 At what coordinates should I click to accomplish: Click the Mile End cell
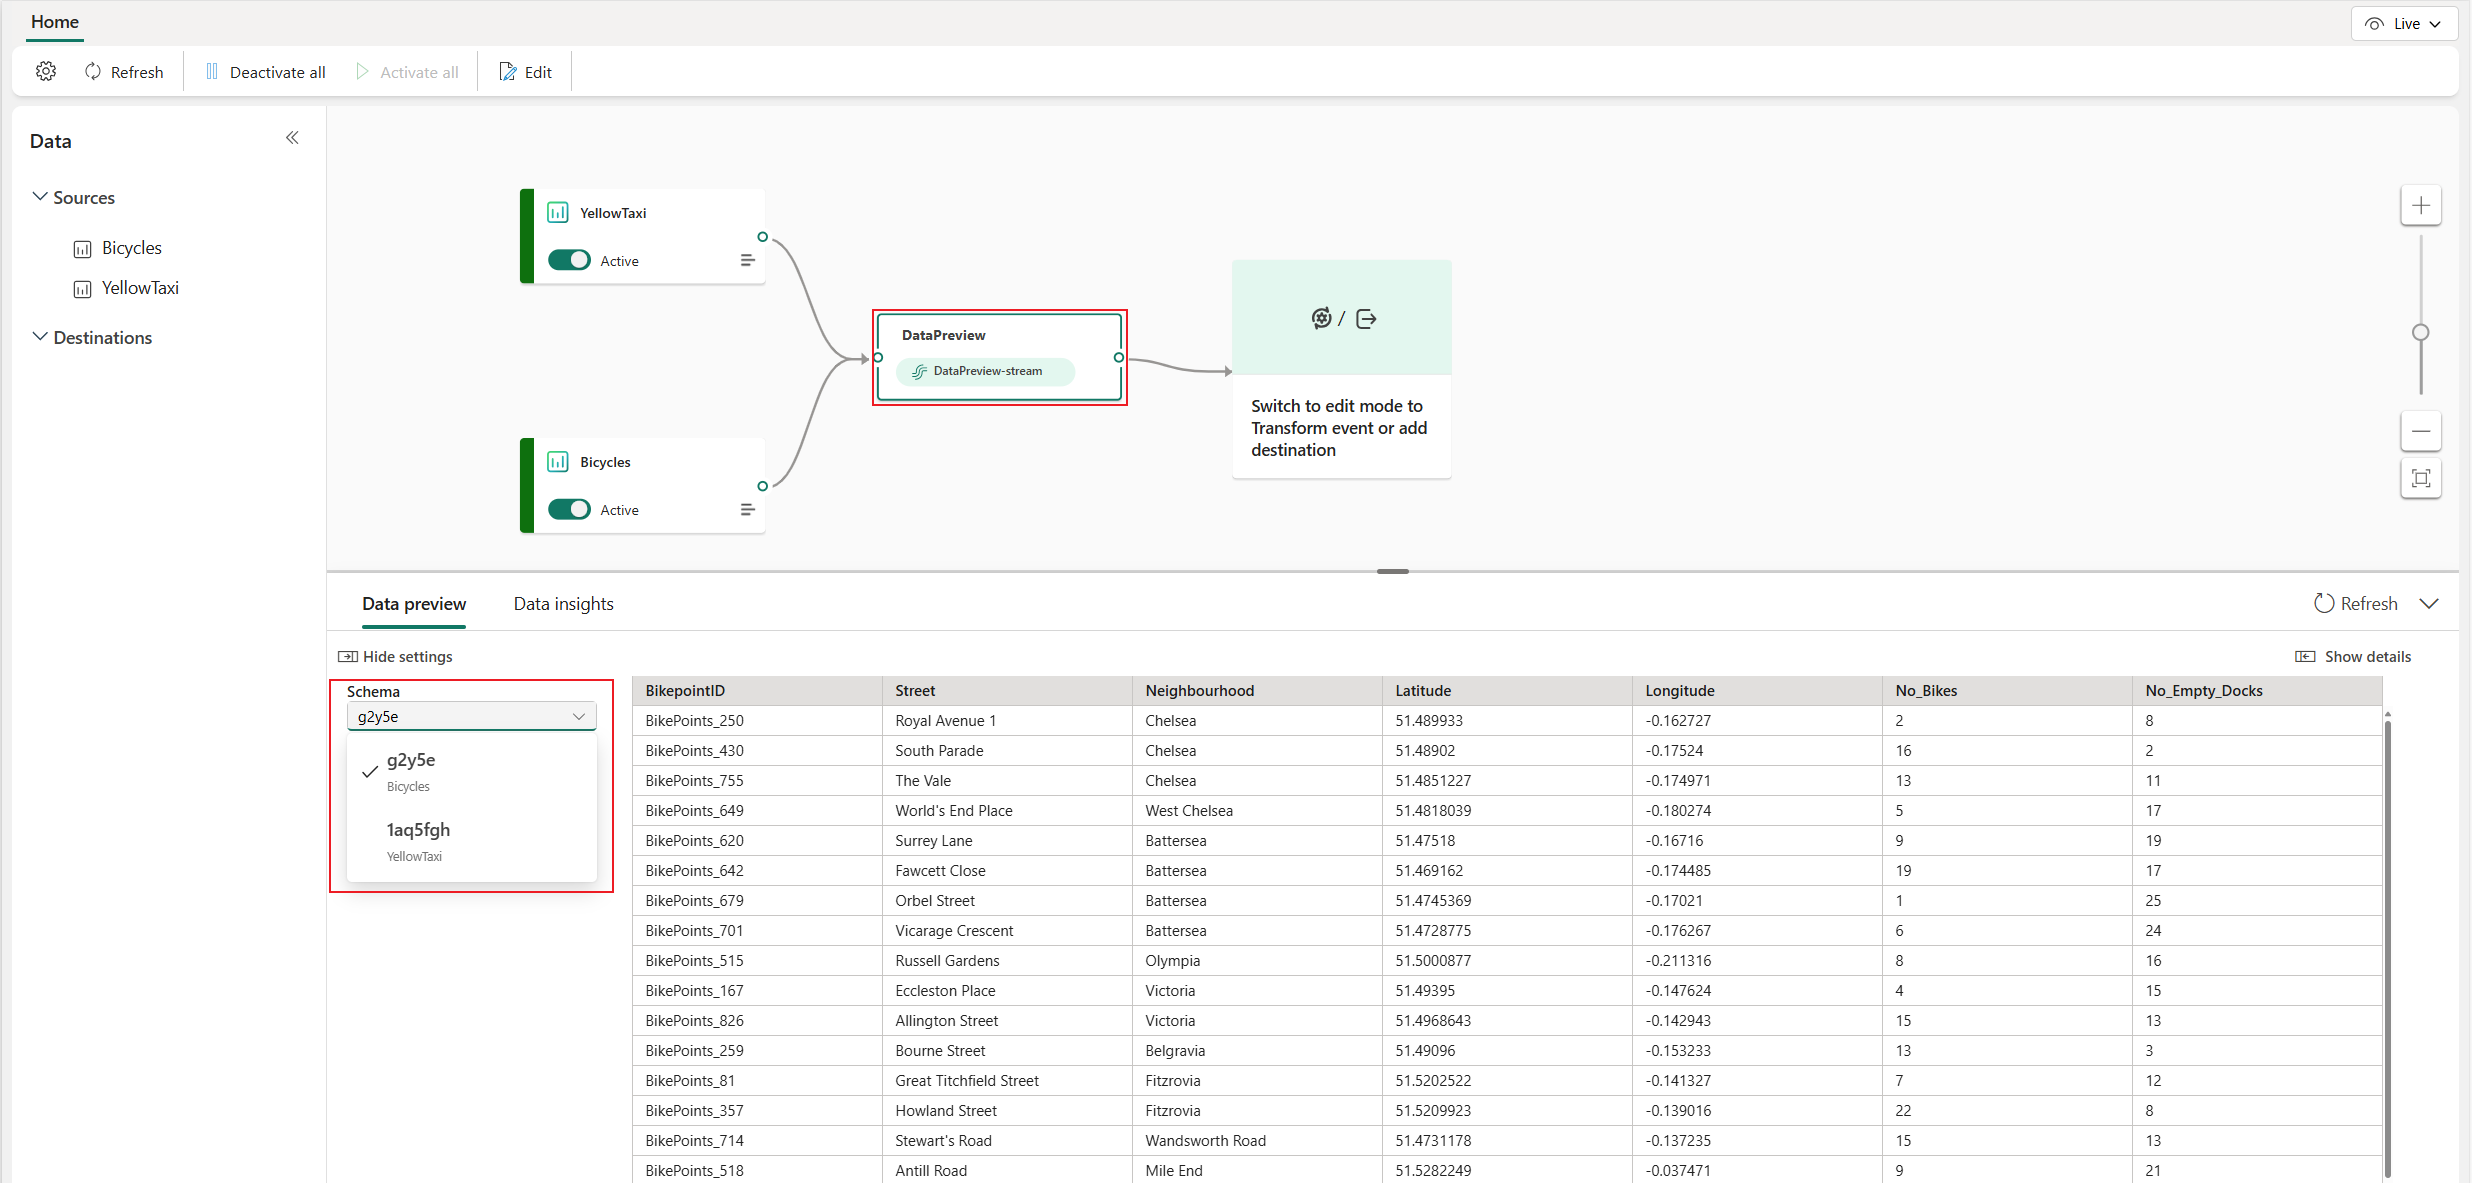coord(1257,1171)
